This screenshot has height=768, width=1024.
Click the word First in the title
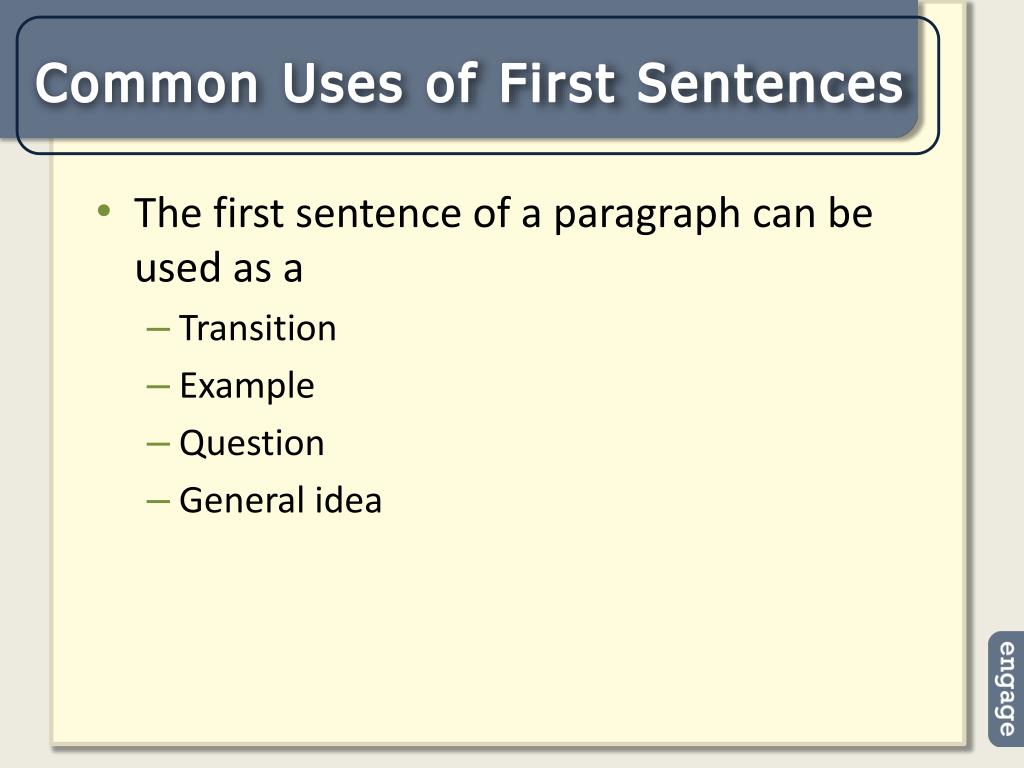557,84
